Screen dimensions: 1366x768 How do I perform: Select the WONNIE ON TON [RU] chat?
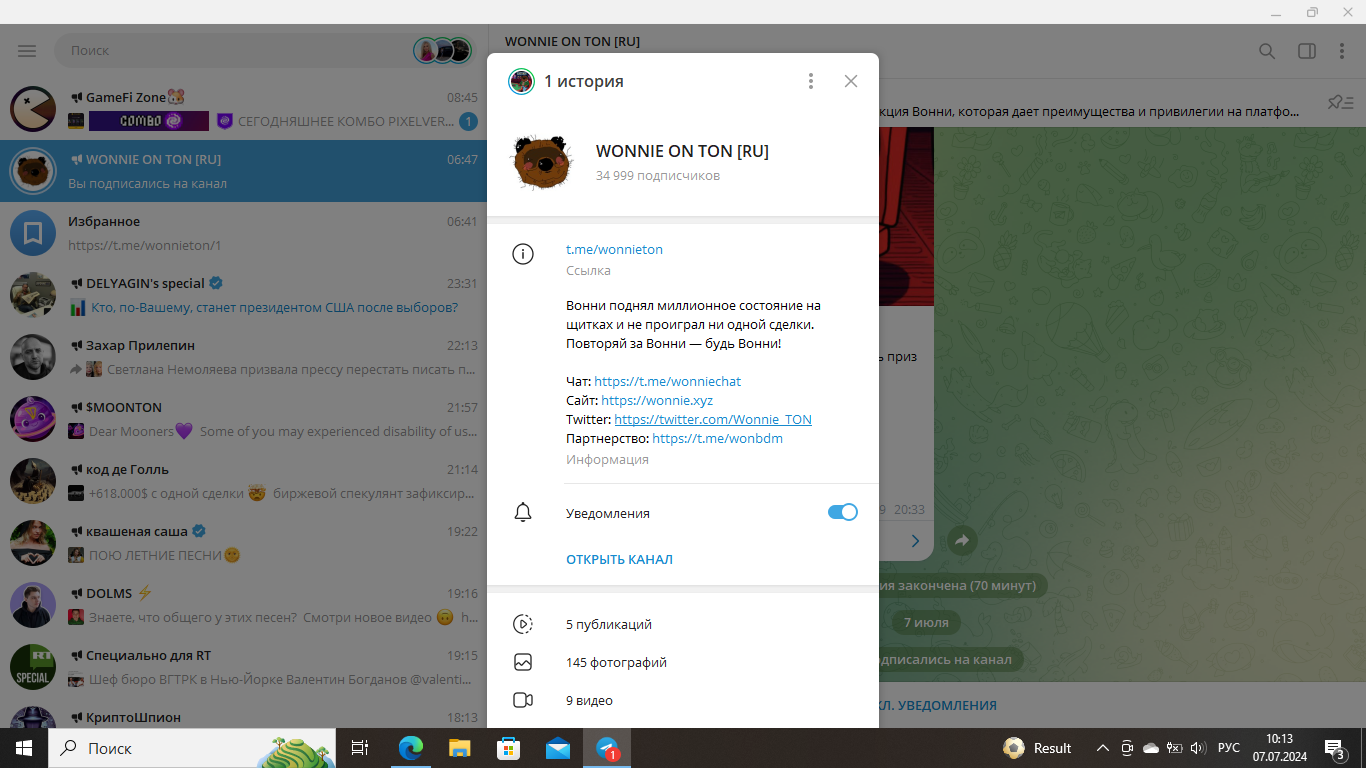point(244,171)
